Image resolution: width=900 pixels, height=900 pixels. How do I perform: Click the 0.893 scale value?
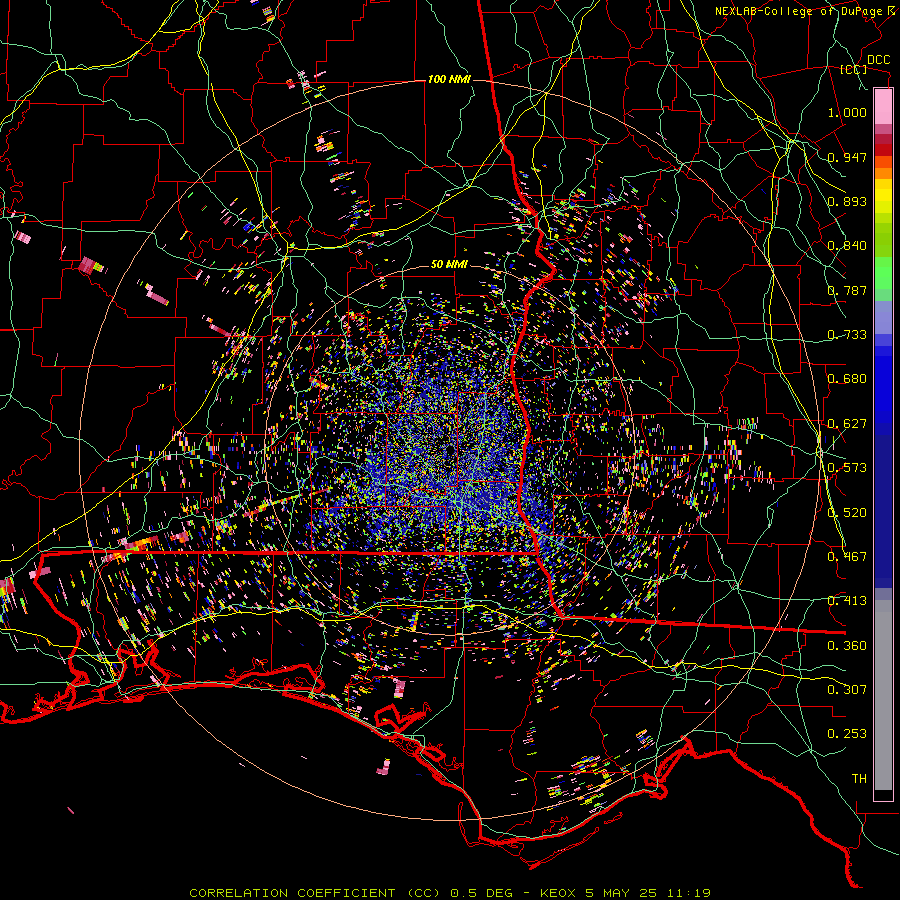click(x=847, y=201)
